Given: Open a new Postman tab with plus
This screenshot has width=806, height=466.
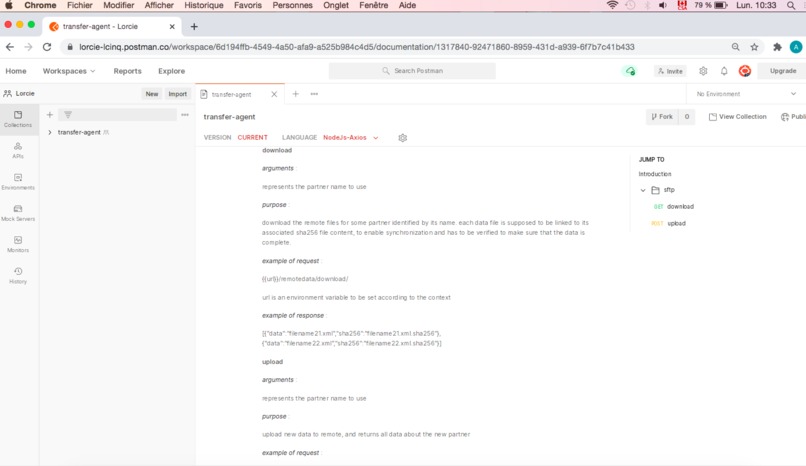Looking at the screenshot, I should tap(296, 94).
